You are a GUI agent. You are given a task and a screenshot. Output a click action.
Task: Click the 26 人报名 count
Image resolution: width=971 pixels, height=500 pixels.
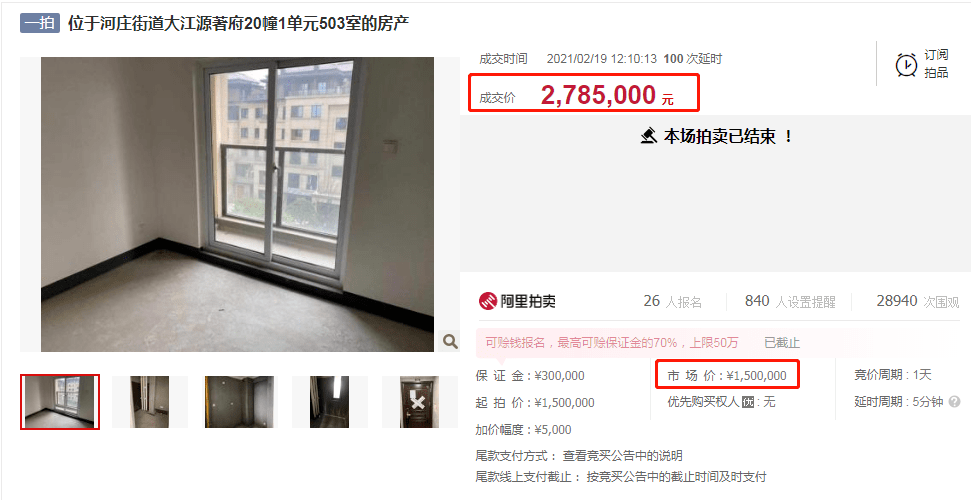click(x=672, y=301)
